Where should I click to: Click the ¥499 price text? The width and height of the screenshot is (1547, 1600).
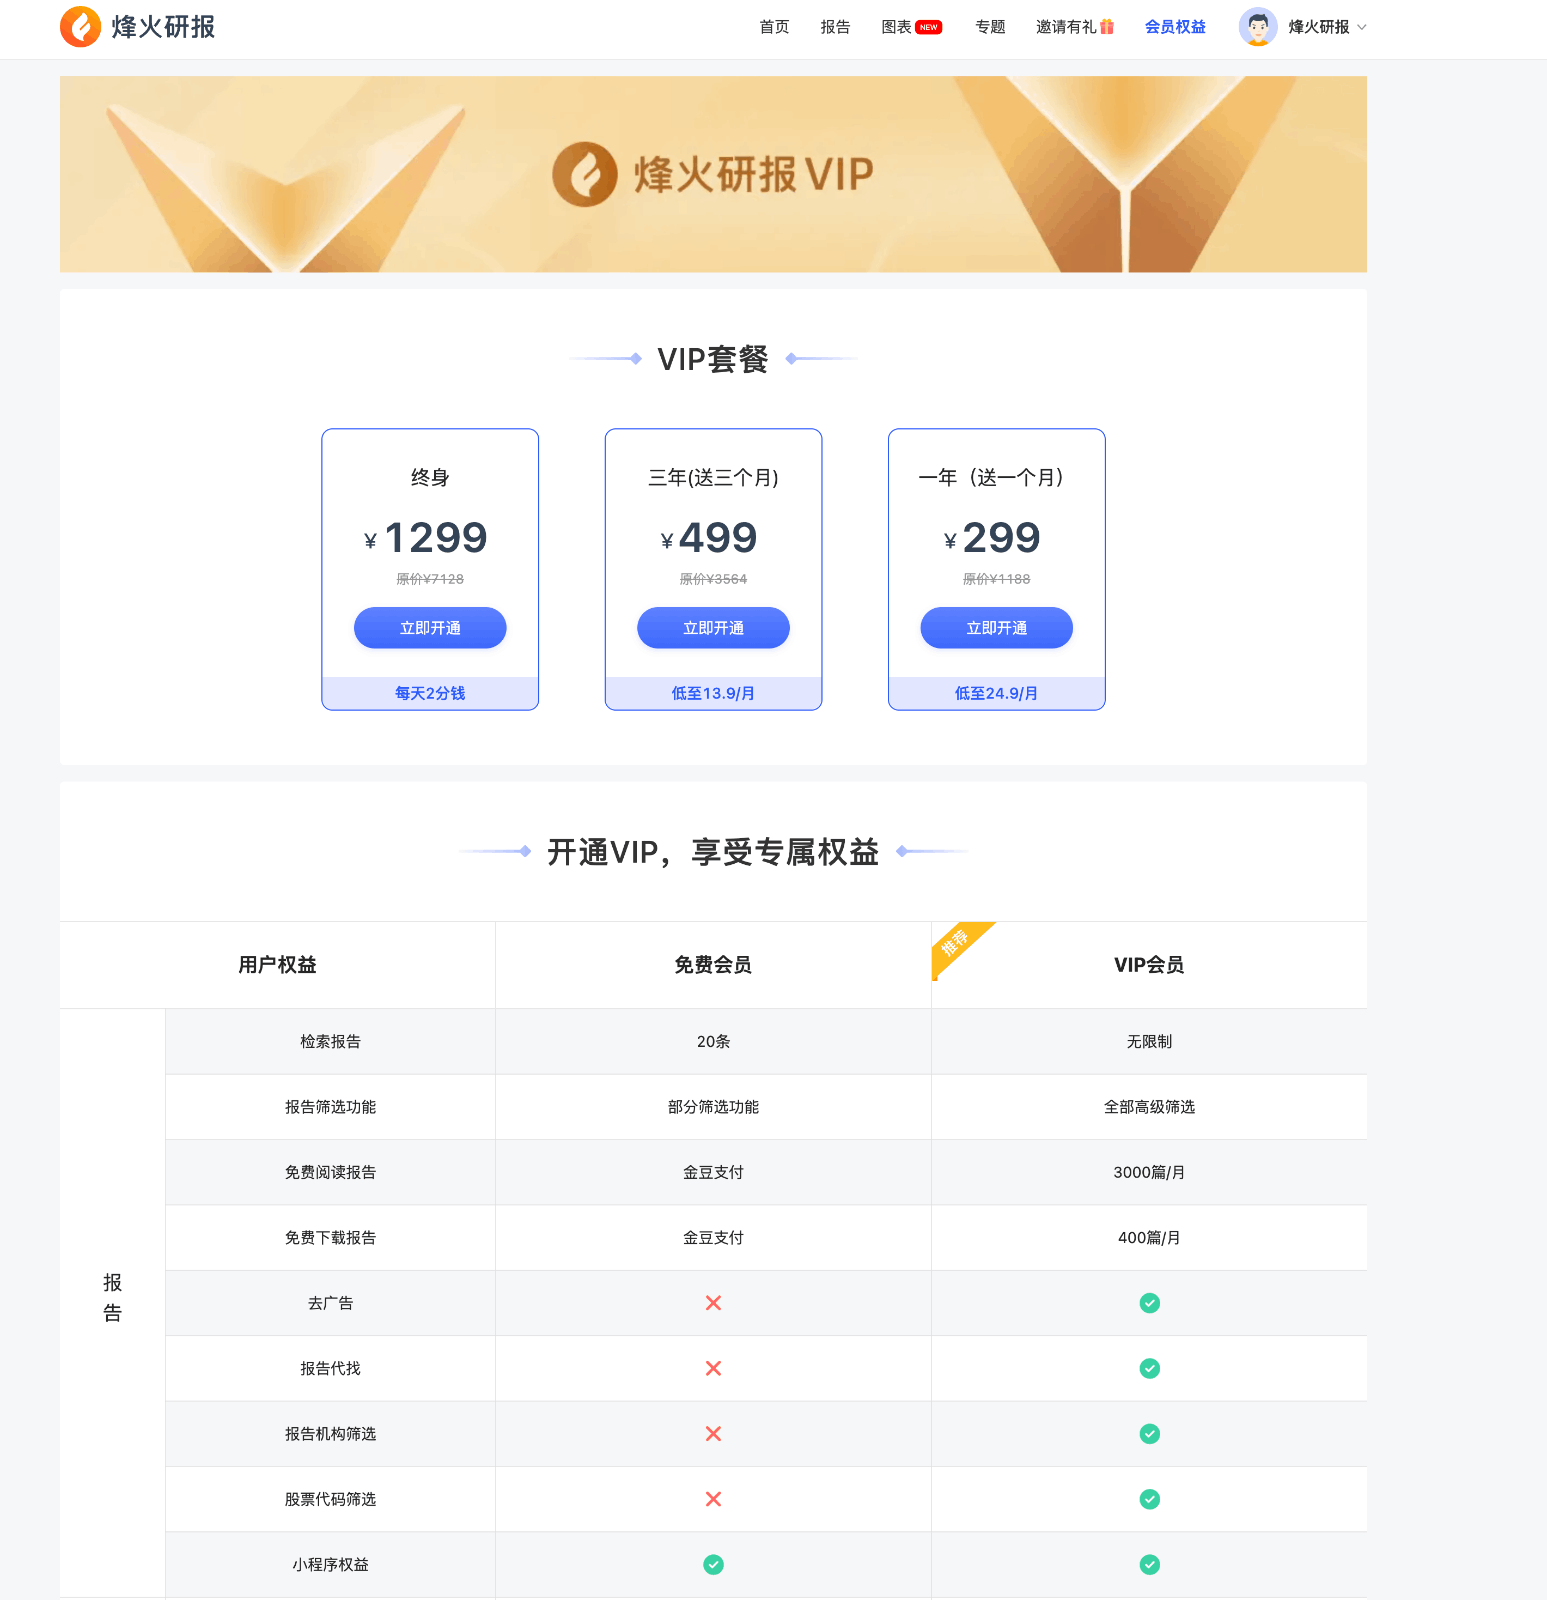(709, 538)
